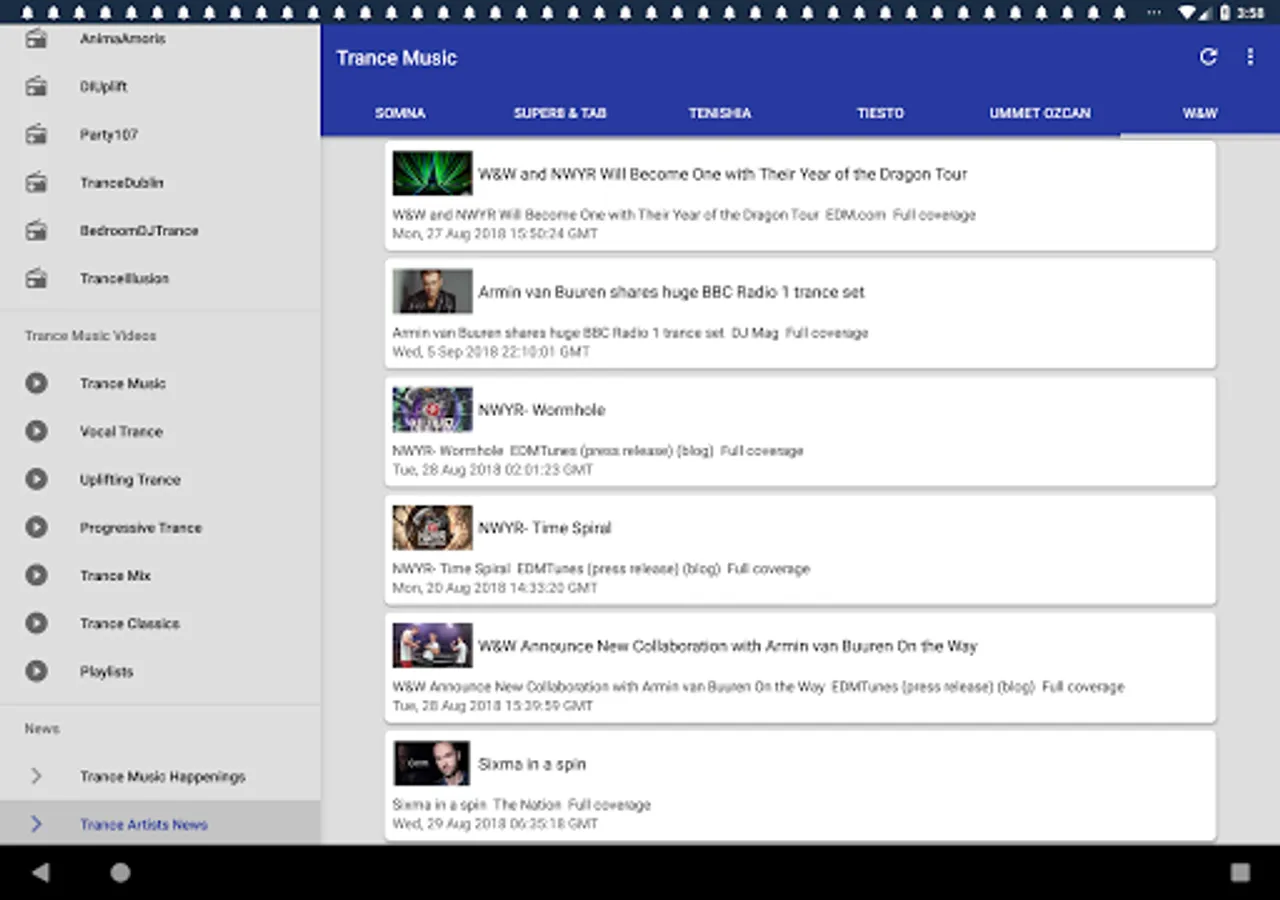Tap the radio icon beside TranceDublin
Screen dimensions: 1280x900
pyautogui.click(x=36, y=182)
